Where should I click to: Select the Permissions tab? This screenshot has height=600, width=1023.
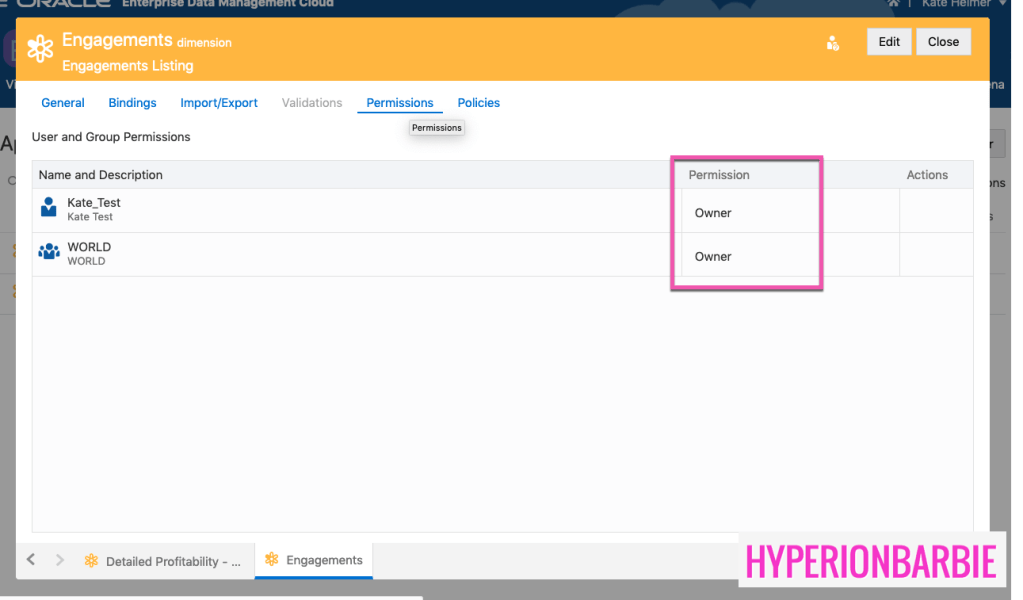pyautogui.click(x=400, y=103)
